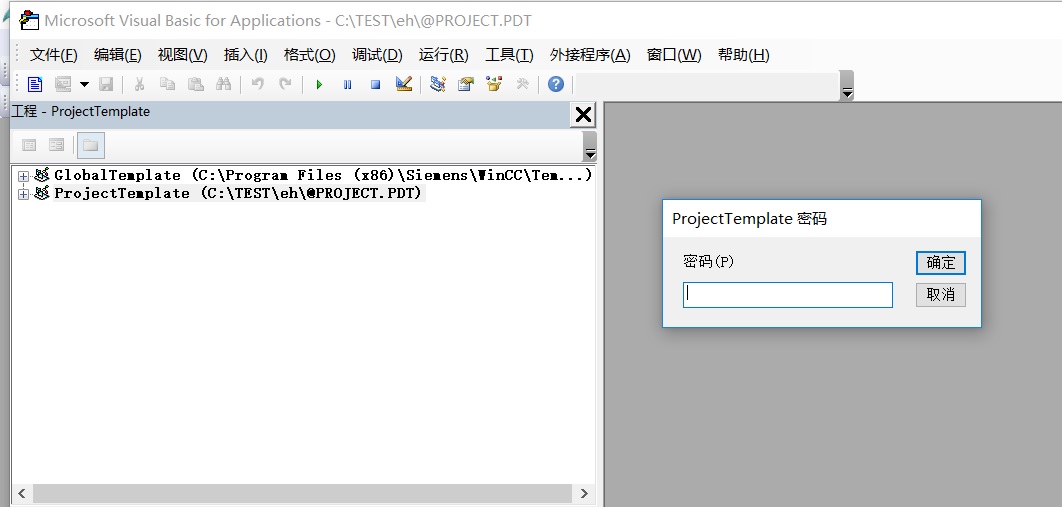This screenshot has height=507, width=1062.
Task: Close the 工程 project explorer panel
Action: pos(583,115)
